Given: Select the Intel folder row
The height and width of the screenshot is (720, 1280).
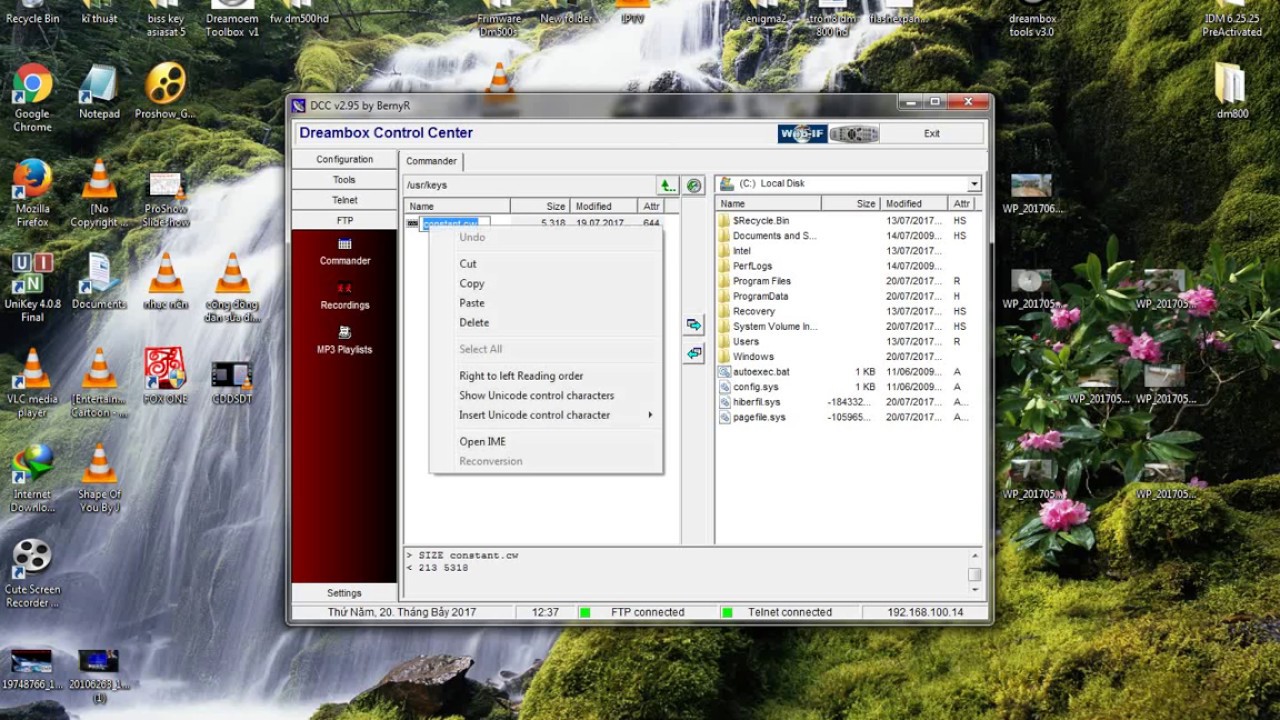Looking at the screenshot, I should [x=848, y=251].
